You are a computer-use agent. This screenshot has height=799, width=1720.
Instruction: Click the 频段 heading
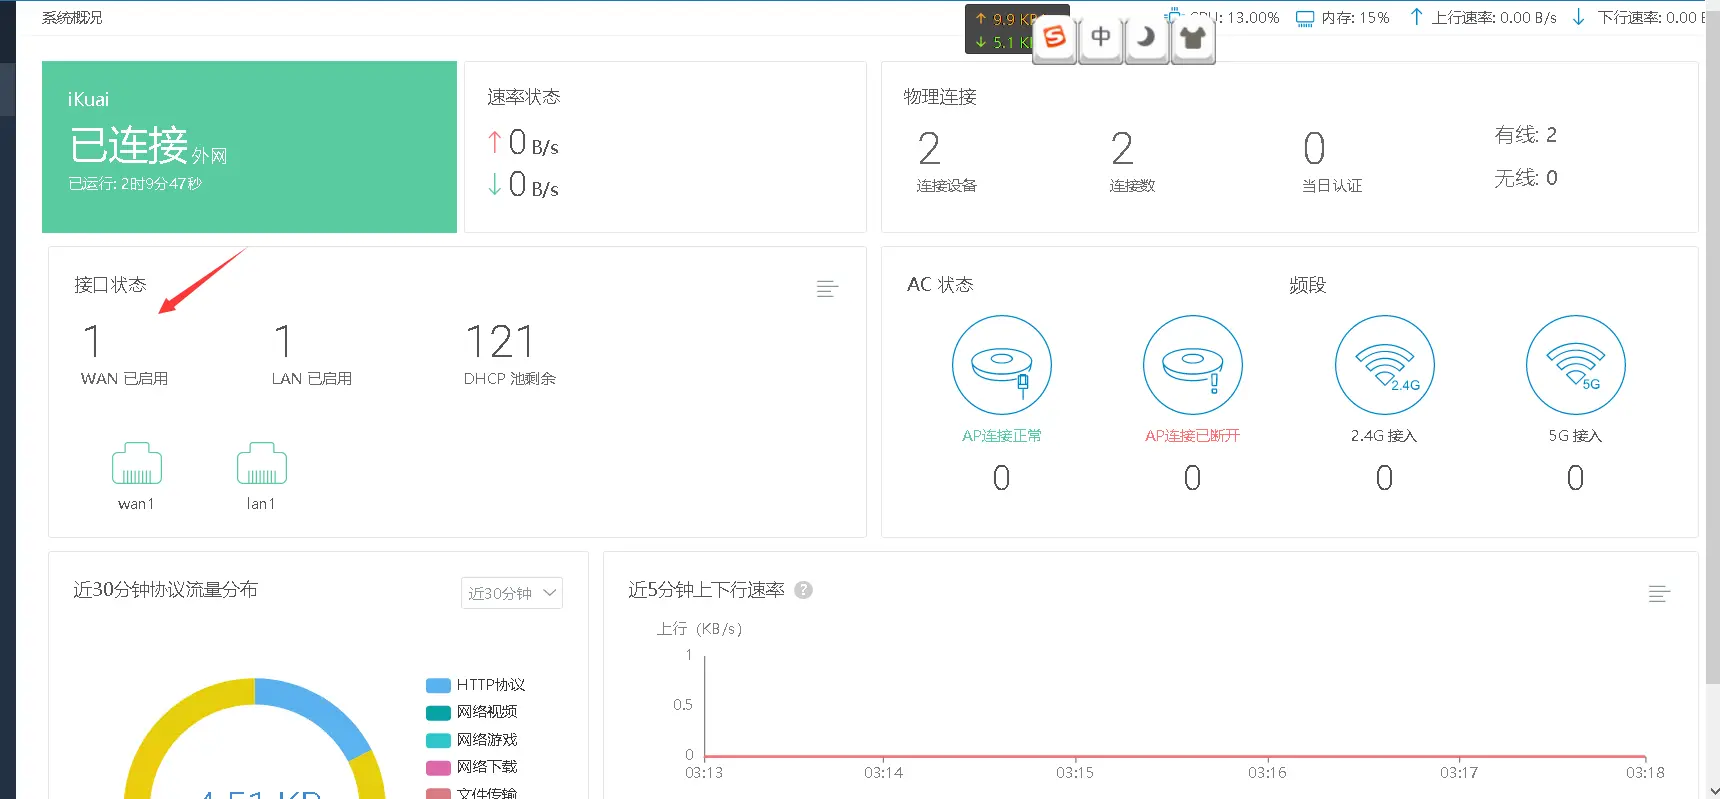click(x=1307, y=285)
